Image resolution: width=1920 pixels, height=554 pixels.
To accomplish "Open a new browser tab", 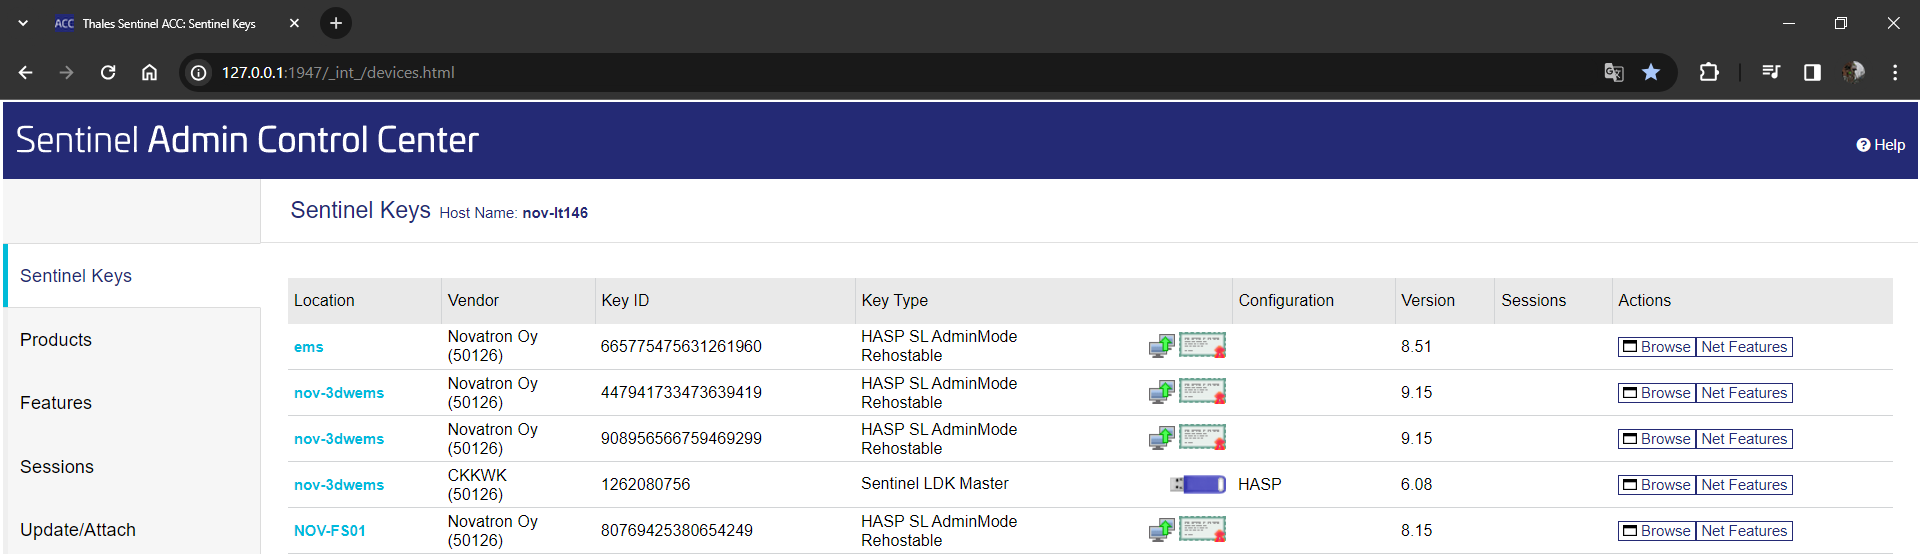I will (336, 23).
